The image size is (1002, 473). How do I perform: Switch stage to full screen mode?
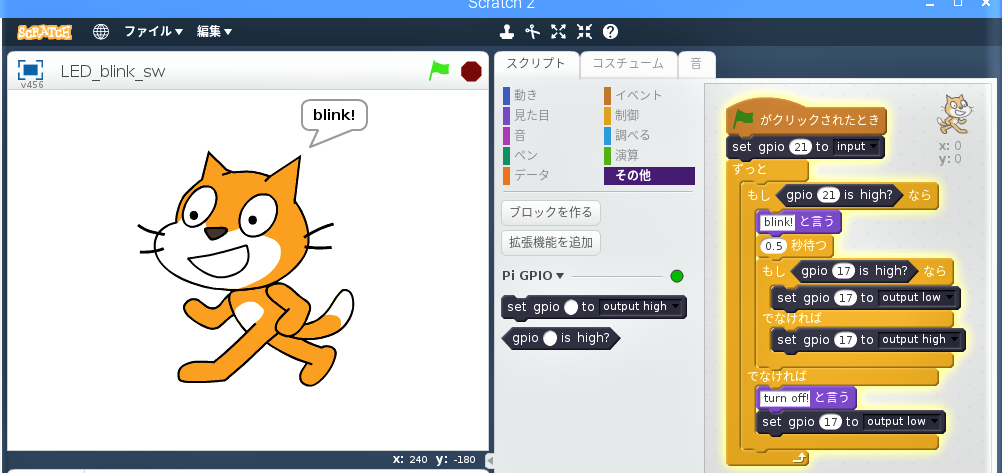[31, 70]
